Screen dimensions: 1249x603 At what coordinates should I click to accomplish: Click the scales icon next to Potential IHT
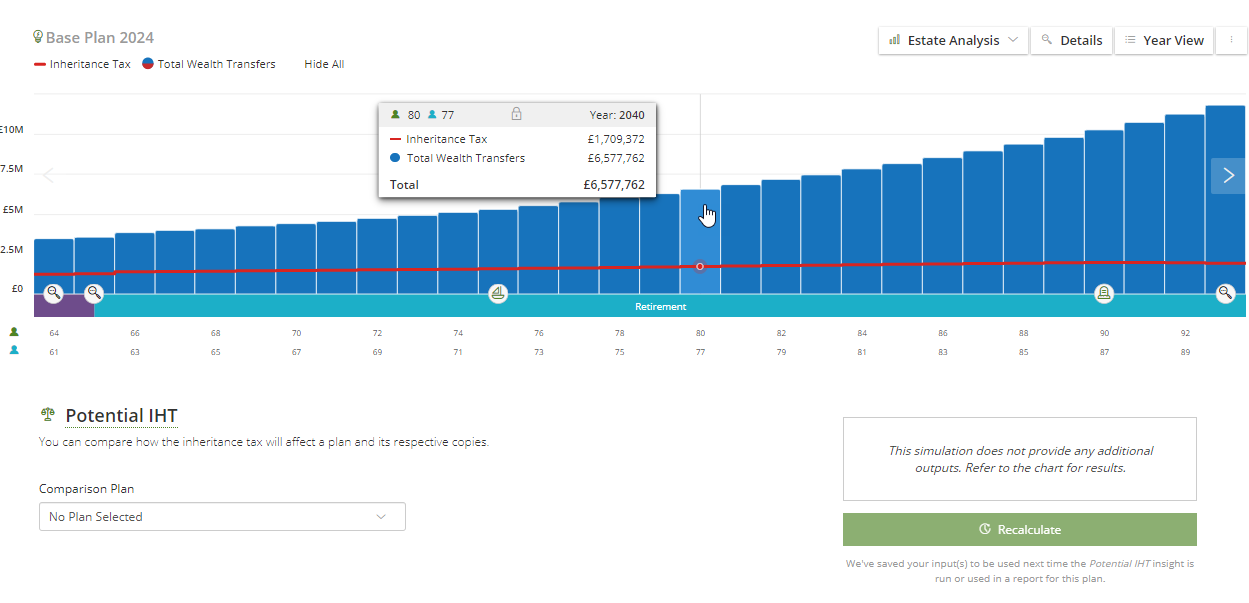click(47, 415)
